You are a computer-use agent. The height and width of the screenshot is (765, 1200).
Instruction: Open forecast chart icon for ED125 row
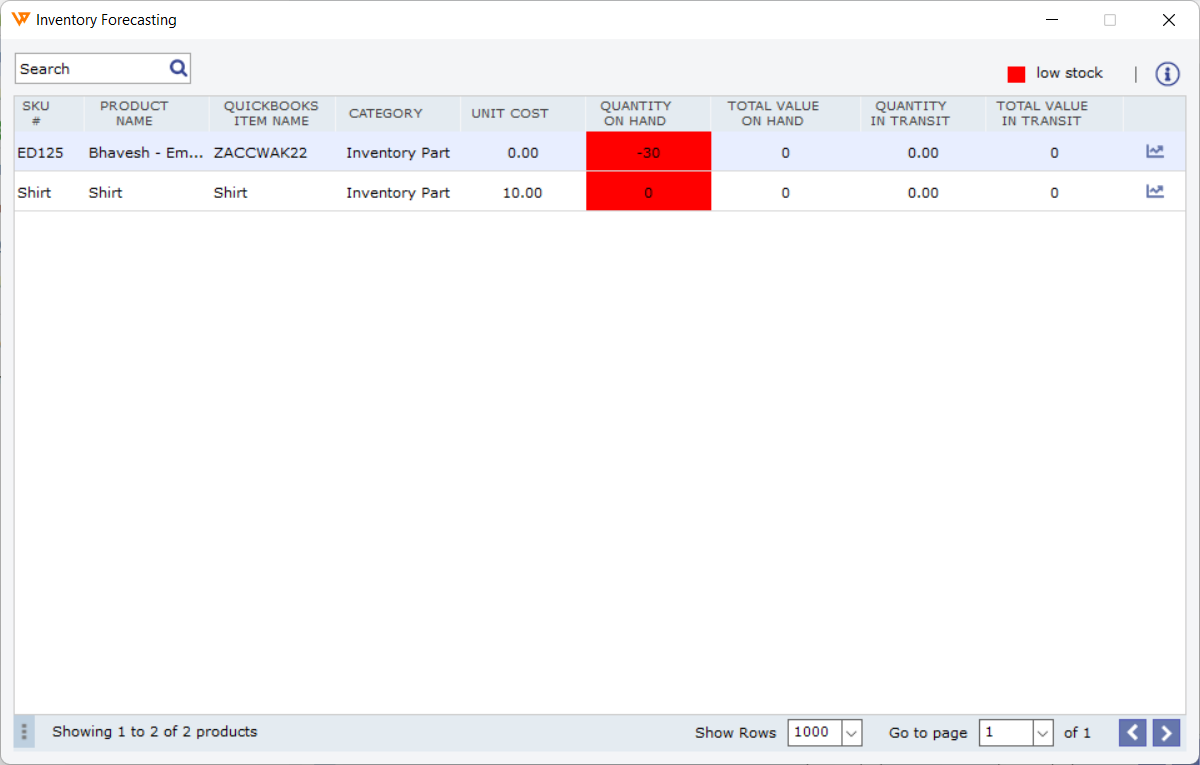pyautogui.click(x=1155, y=152)
